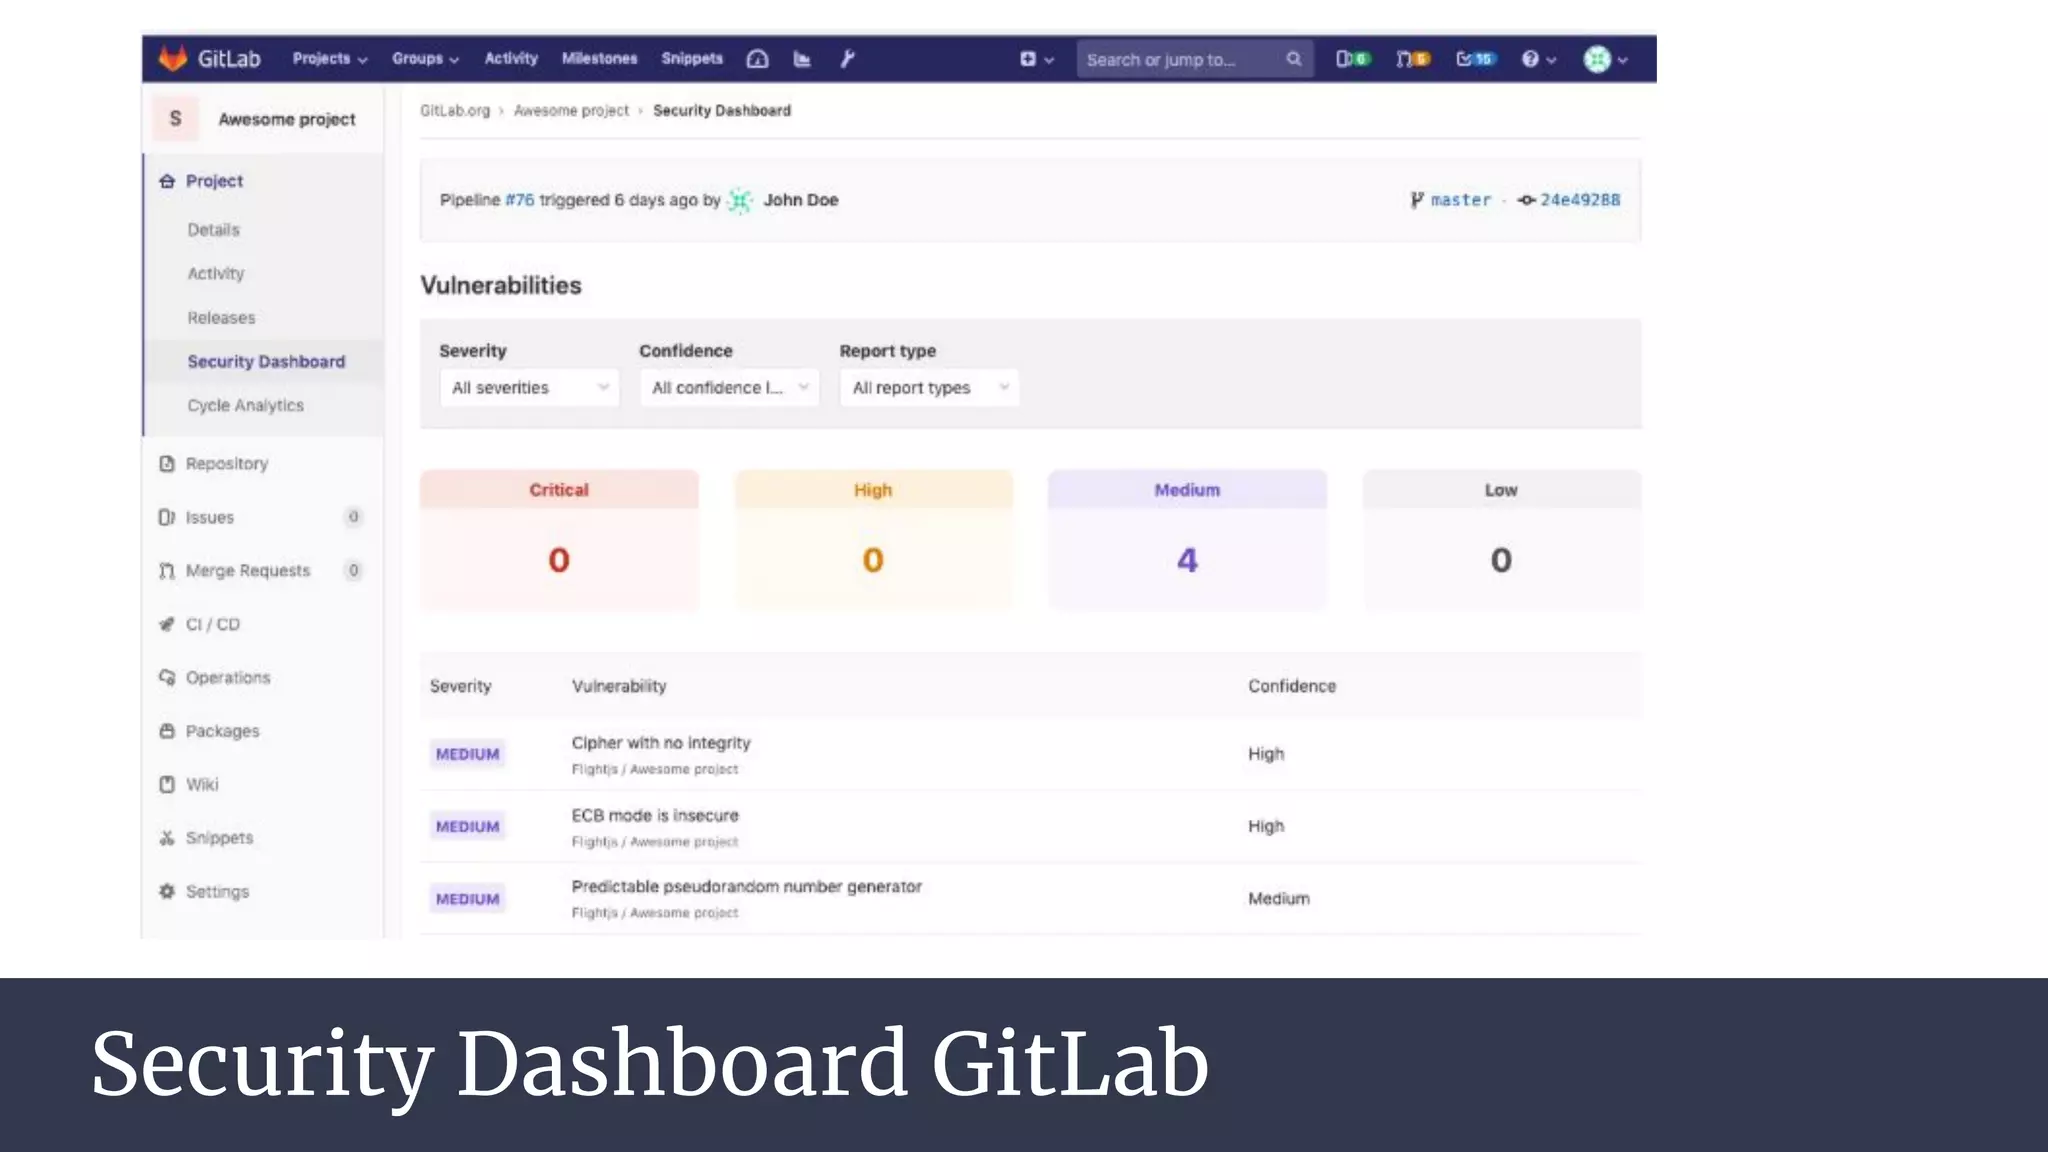Open Snippets in top navigation
2048x1152 pixels.
click(692, 59)
